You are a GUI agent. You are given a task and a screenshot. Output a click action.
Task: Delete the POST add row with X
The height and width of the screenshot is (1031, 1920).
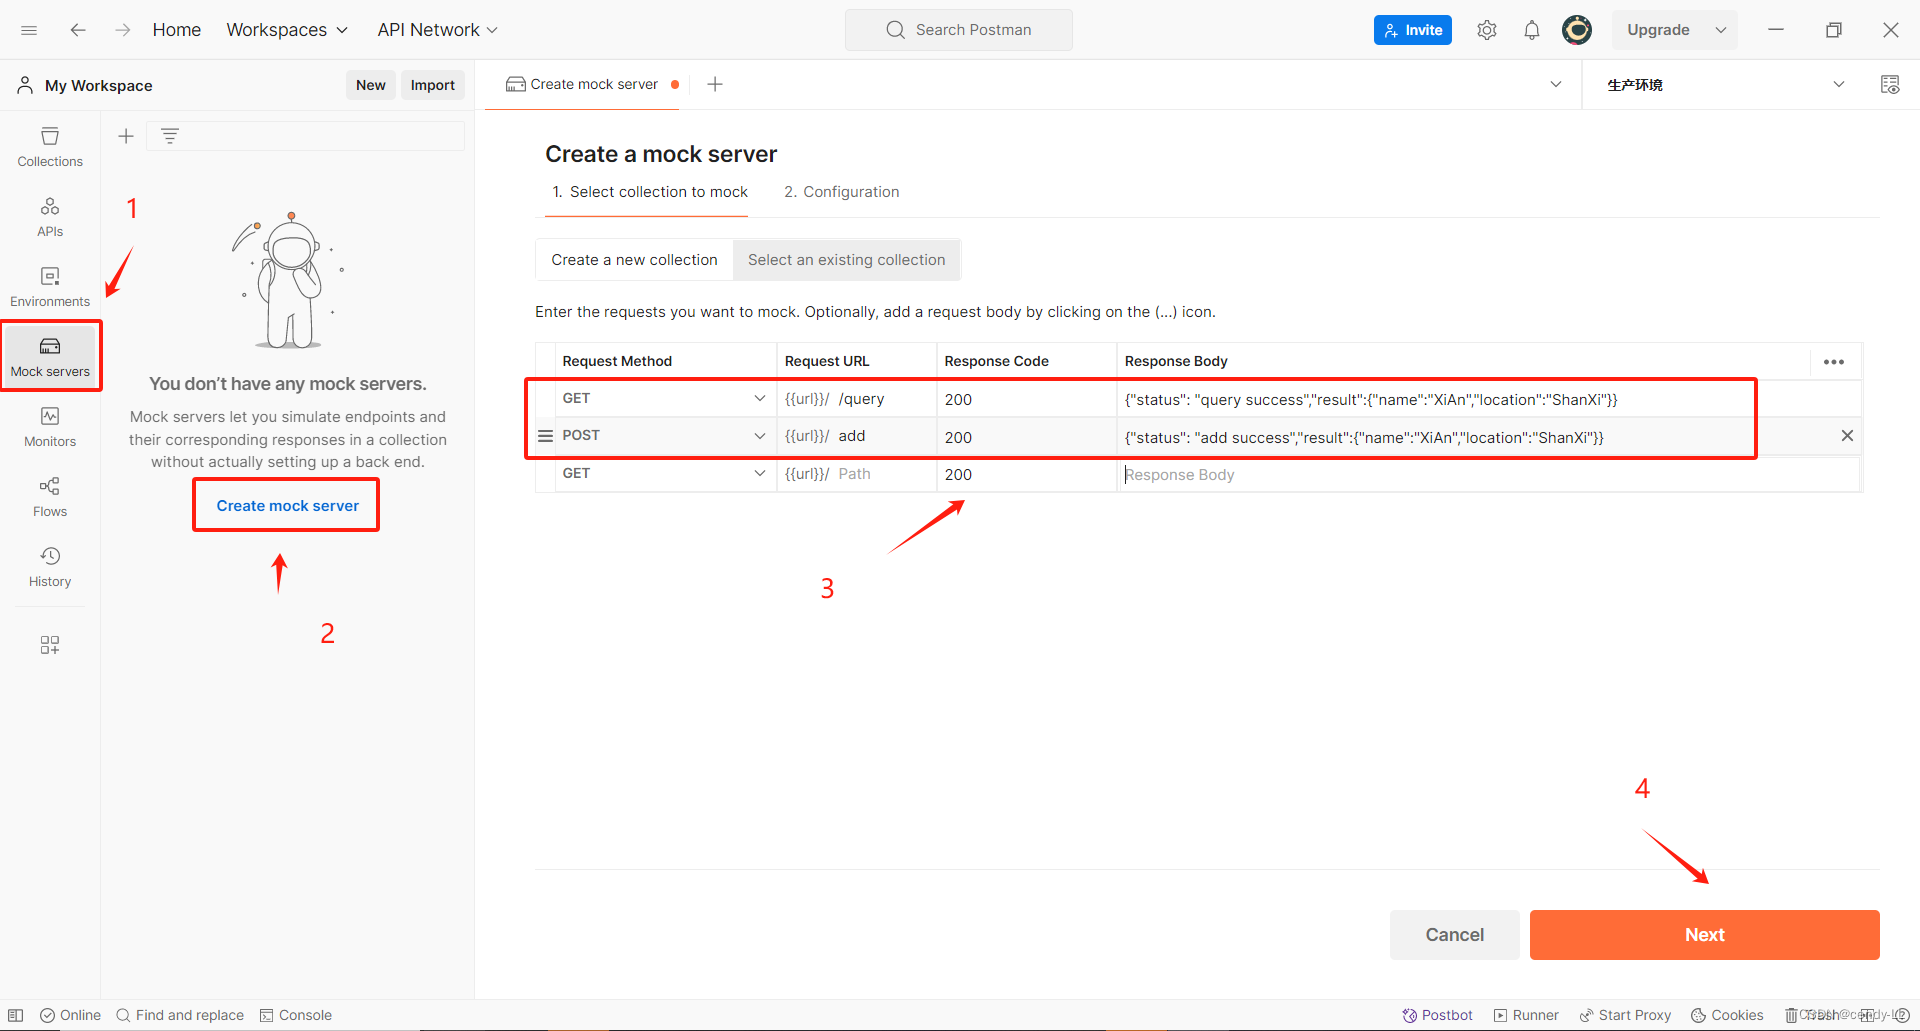coord(1847,436)
